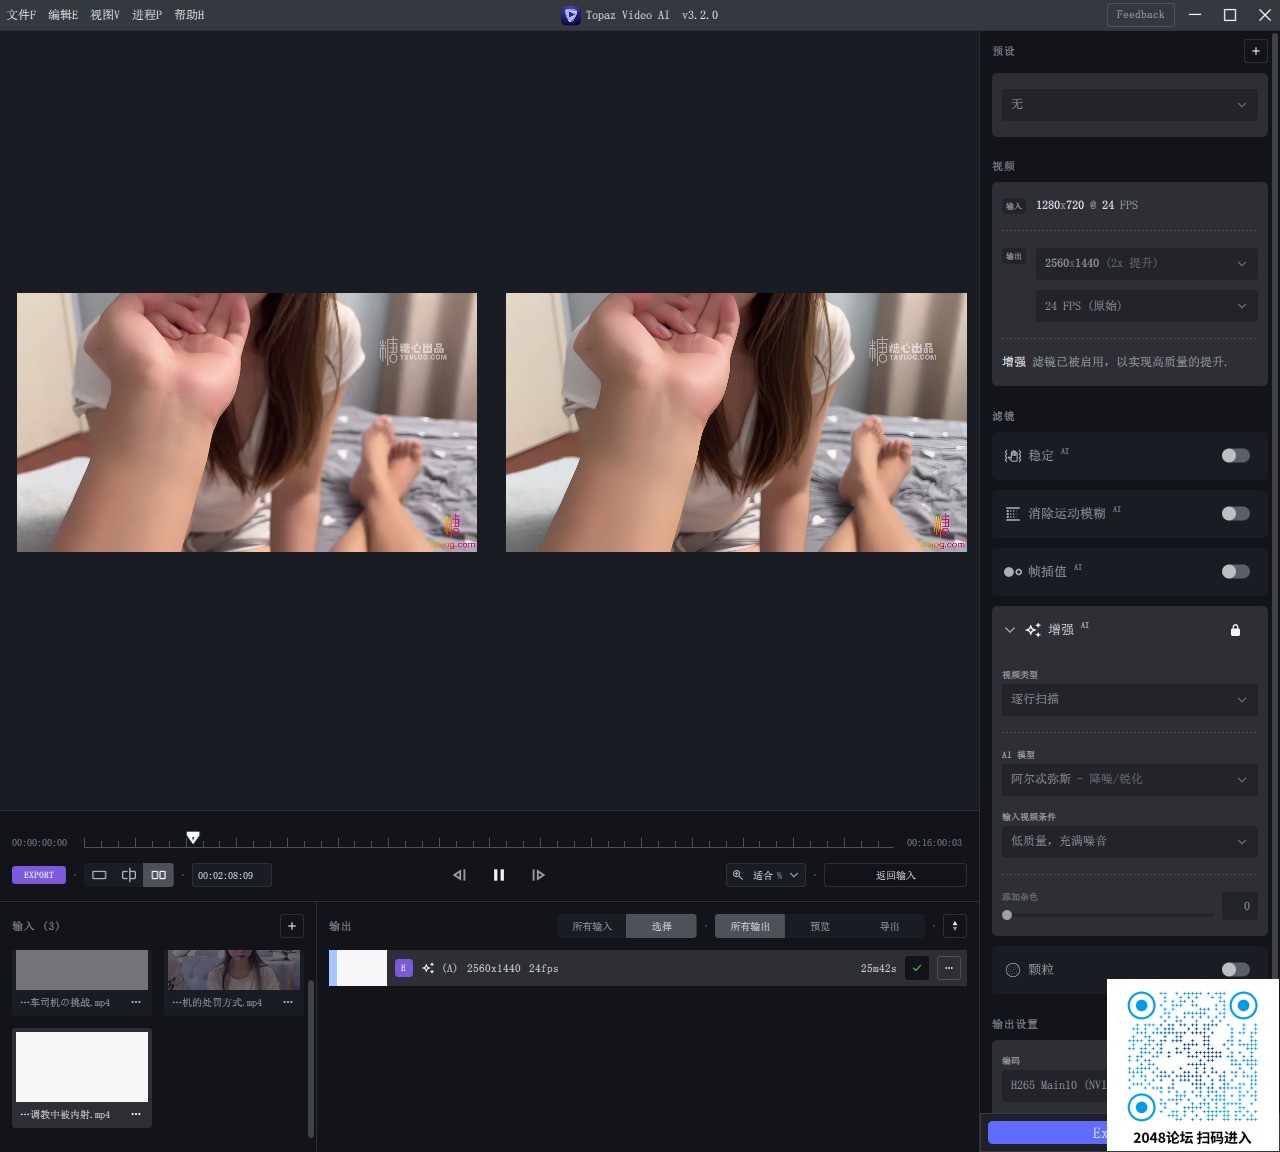Toggle the 稳定 stabilization switch

point(1235,456)
